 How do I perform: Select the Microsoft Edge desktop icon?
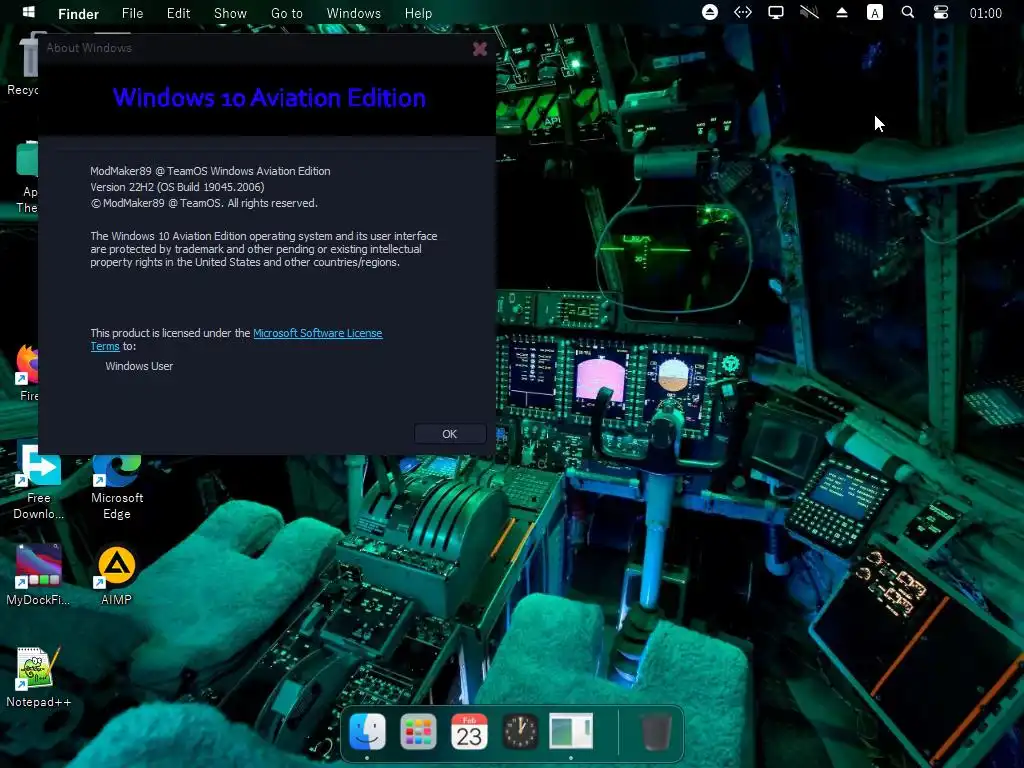point(117,487)
